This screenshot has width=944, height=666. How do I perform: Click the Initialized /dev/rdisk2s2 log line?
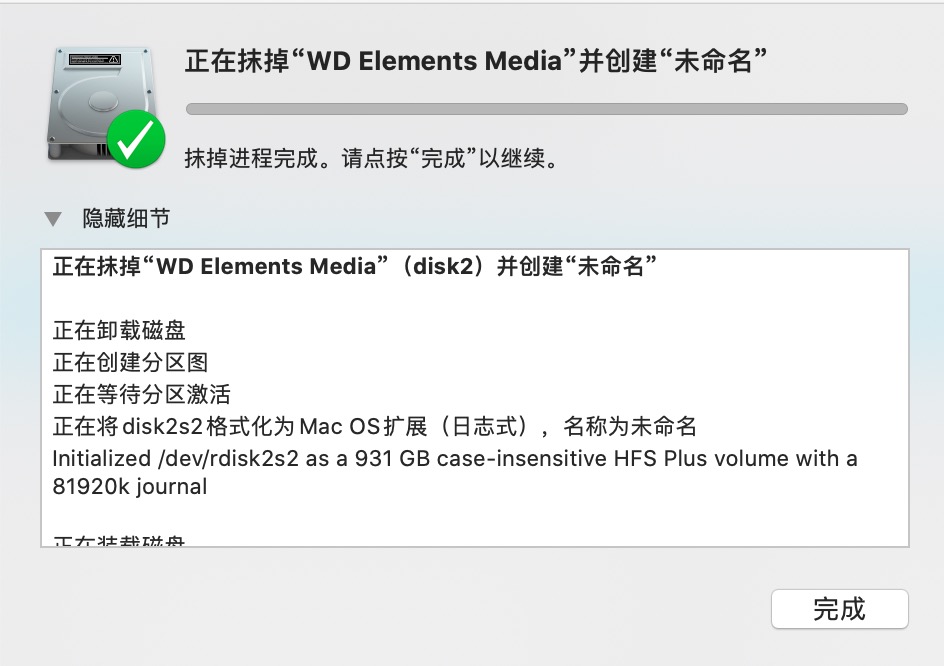pos(454,459)
